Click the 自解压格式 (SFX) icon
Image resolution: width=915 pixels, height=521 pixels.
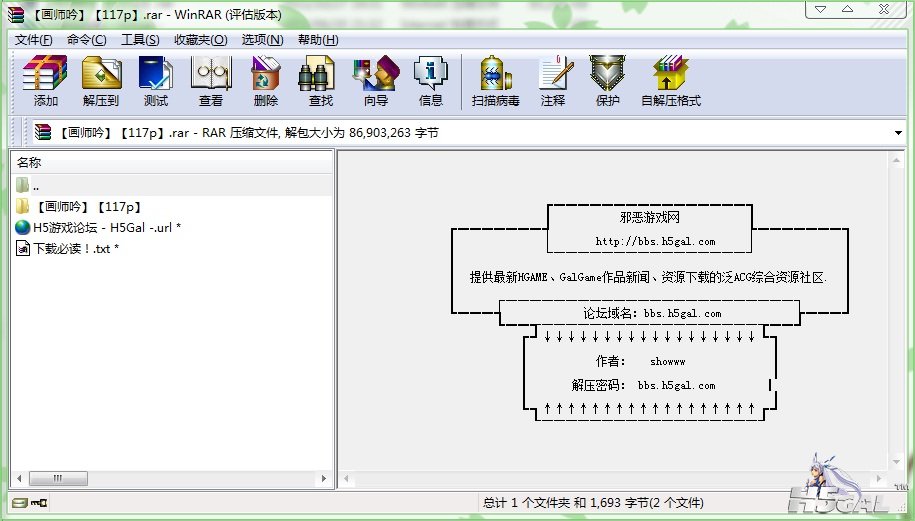[x=671, y=80]
